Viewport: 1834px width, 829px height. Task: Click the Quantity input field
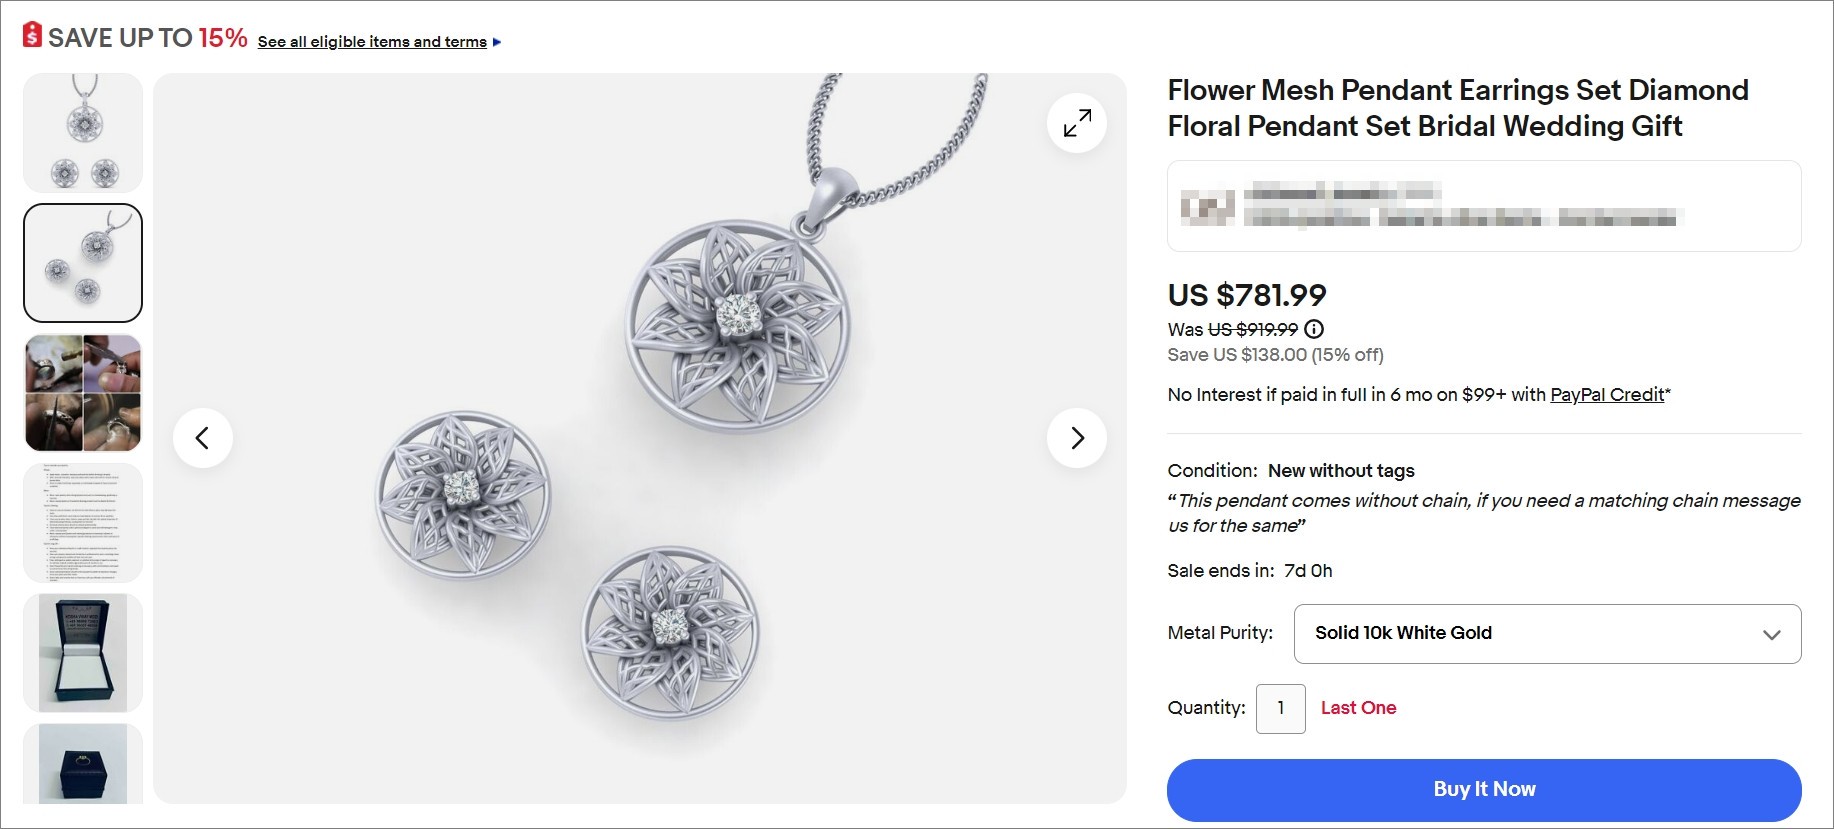[1281, 708]
